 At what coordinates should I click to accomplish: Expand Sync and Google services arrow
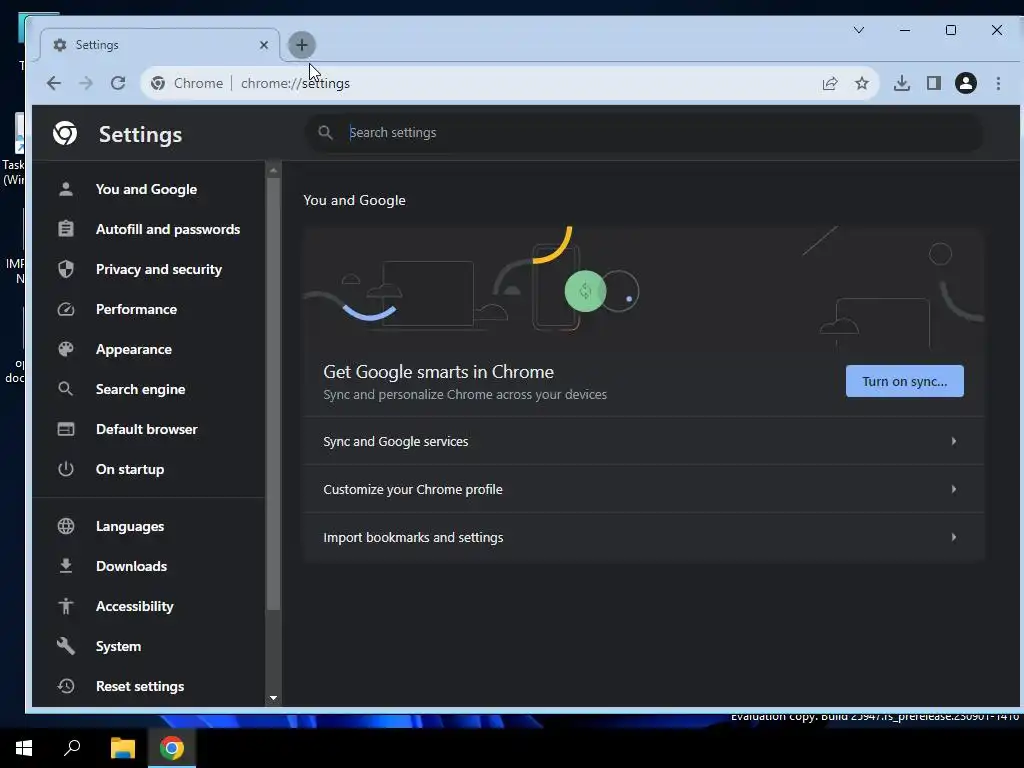(953, 441)
